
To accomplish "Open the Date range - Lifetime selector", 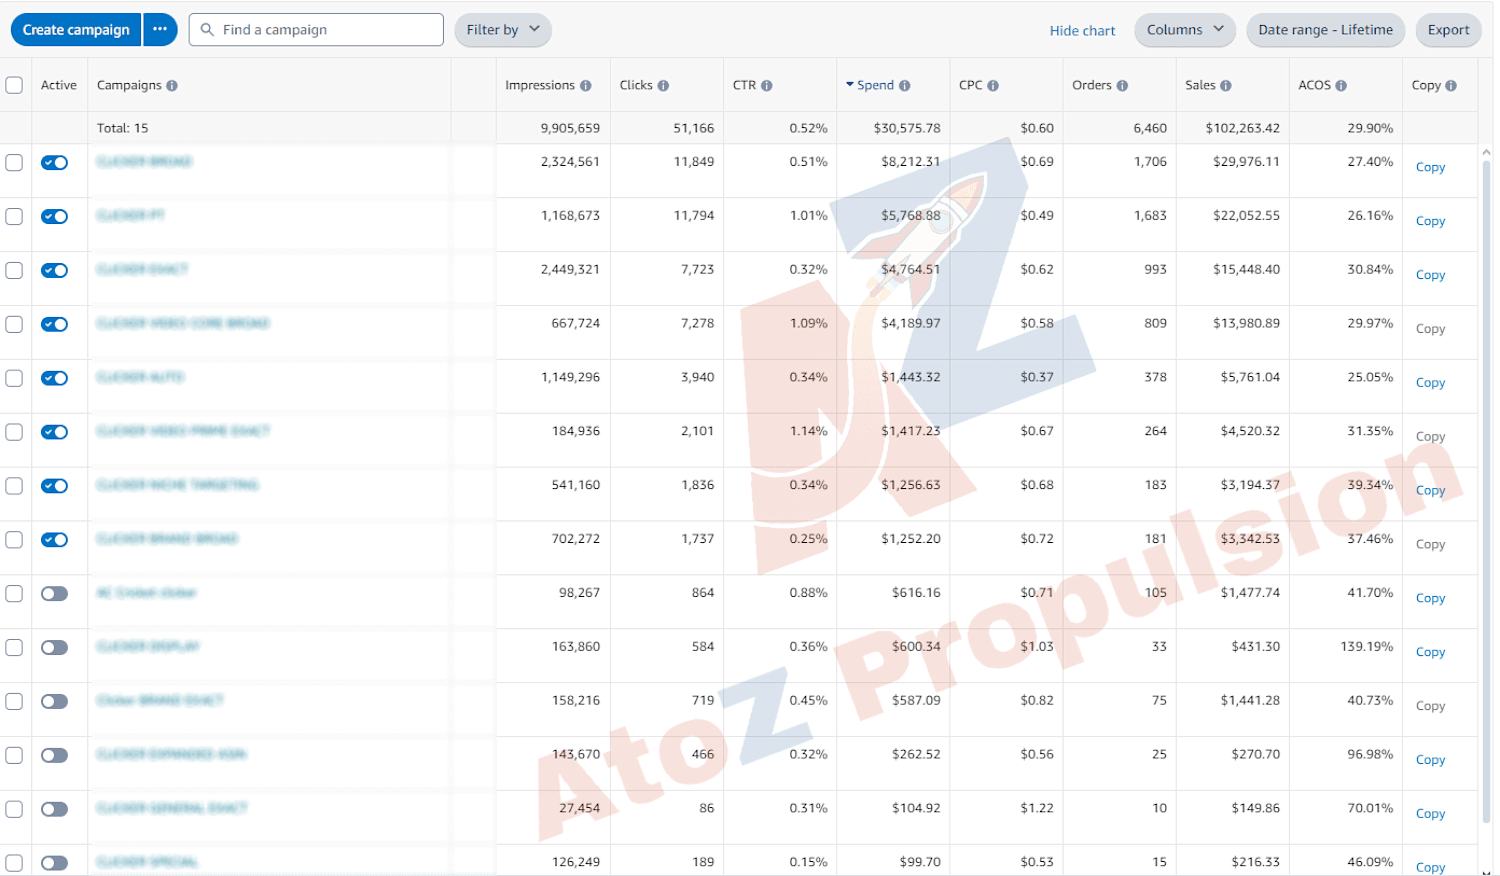I will tap(1326, 30).
